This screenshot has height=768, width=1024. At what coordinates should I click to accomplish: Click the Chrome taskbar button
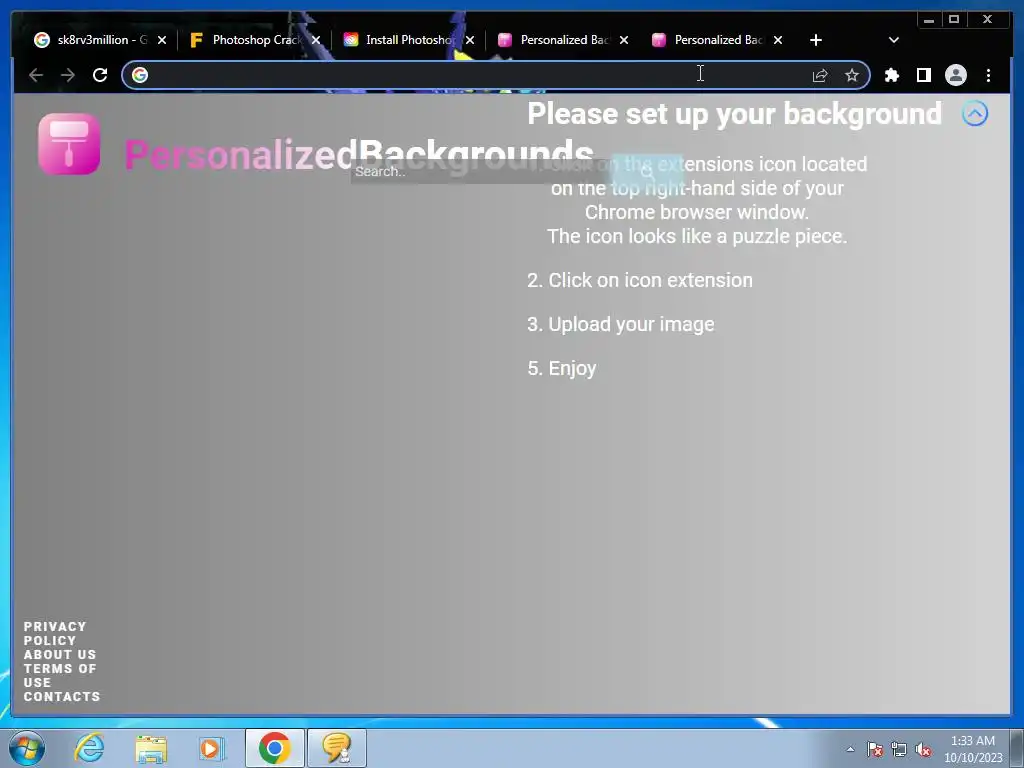(x=274, y=748)
